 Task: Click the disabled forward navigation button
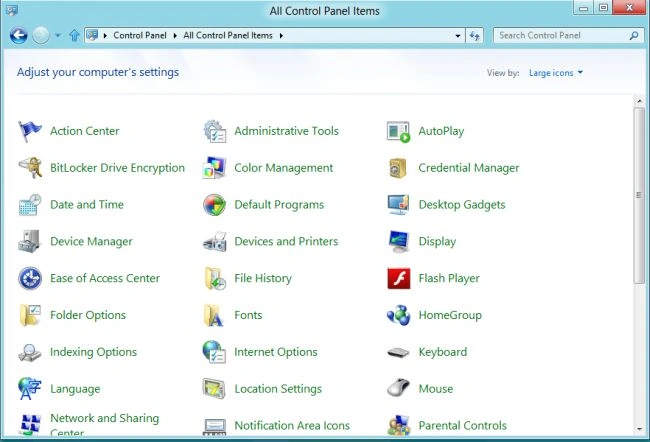click(x=41, y=36)
